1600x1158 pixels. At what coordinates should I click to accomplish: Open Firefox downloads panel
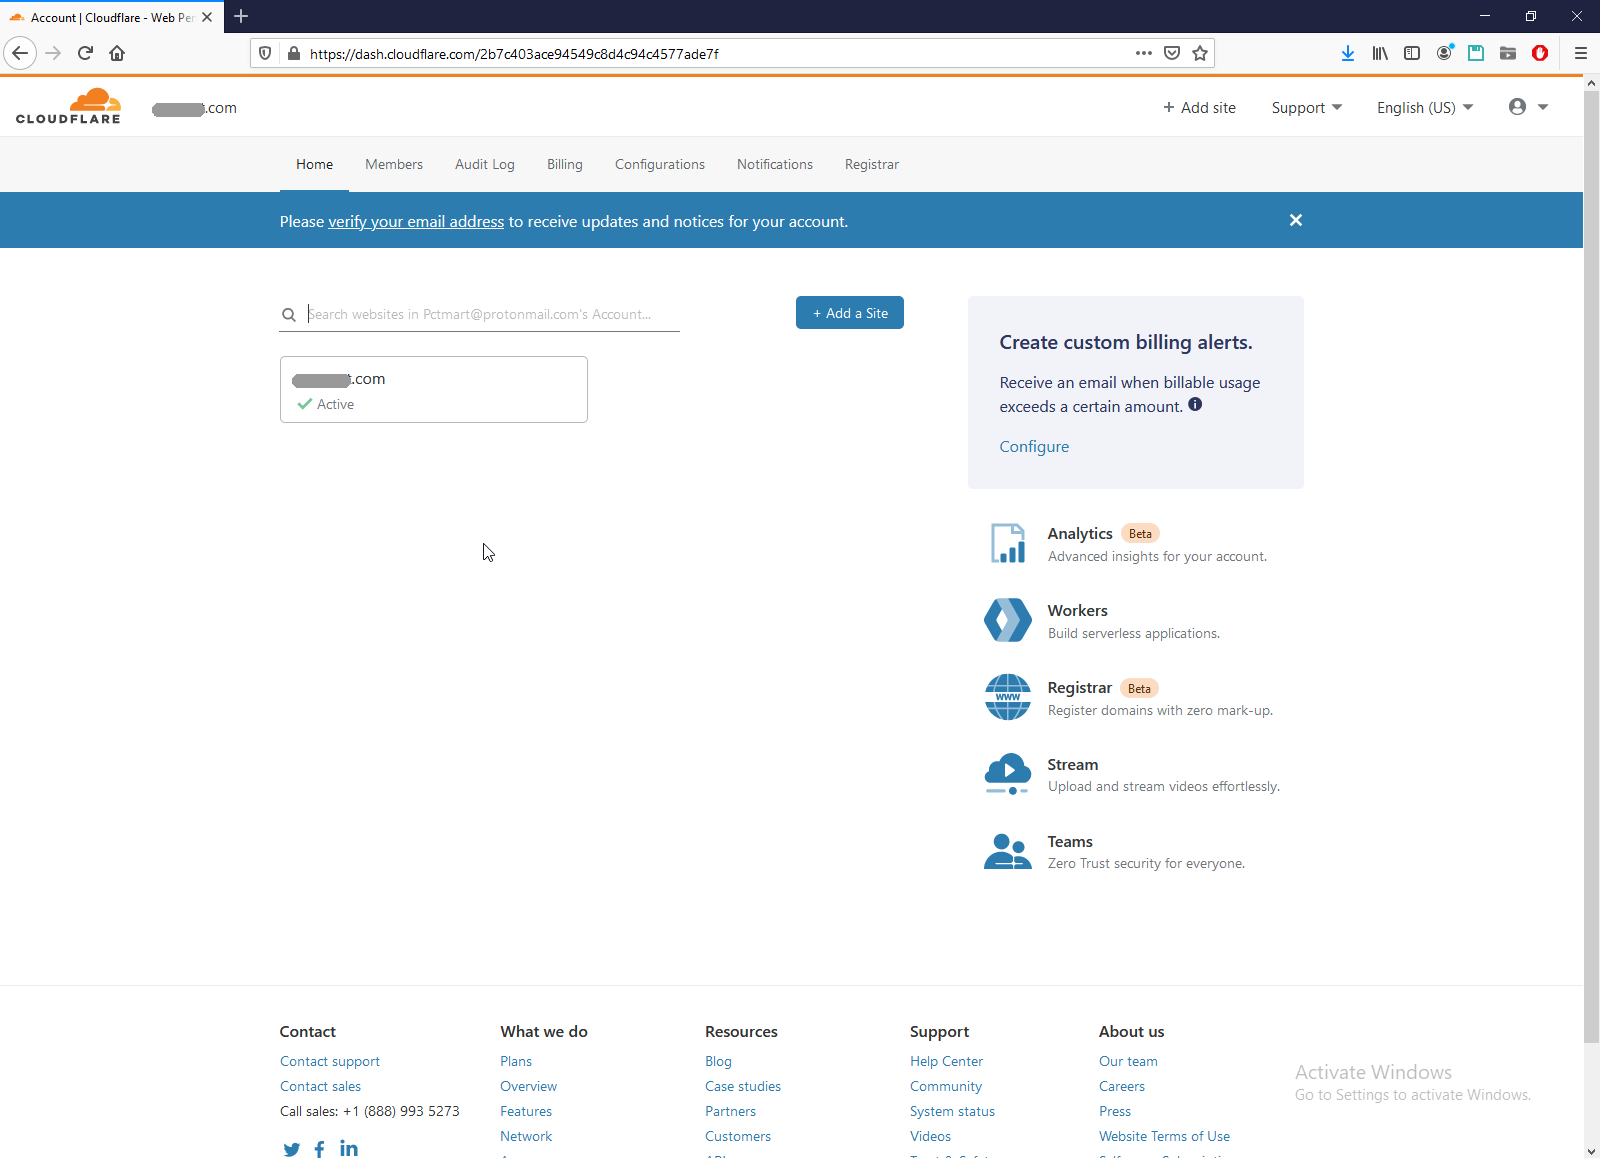[x=1348, y=53]
